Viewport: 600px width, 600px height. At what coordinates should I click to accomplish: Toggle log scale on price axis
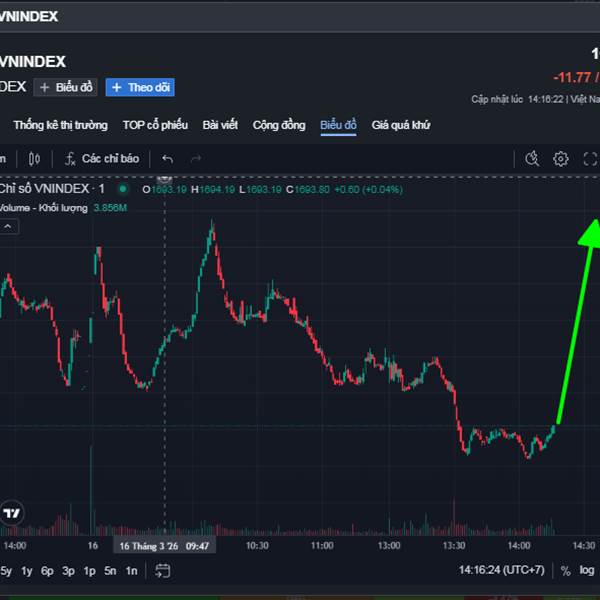[587, 571]
